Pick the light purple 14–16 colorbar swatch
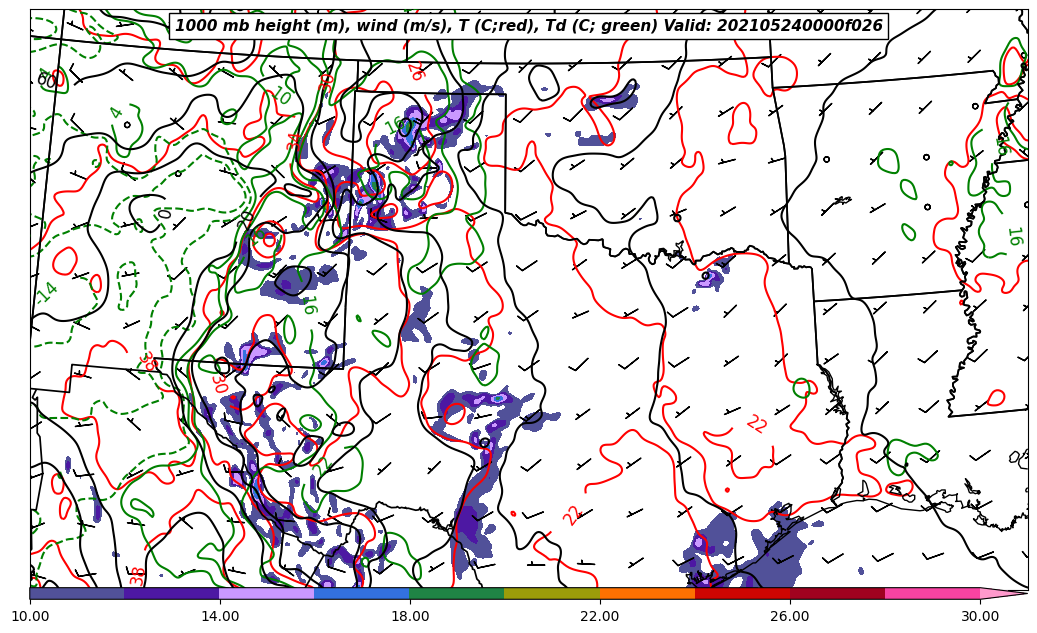 (267, 593)
